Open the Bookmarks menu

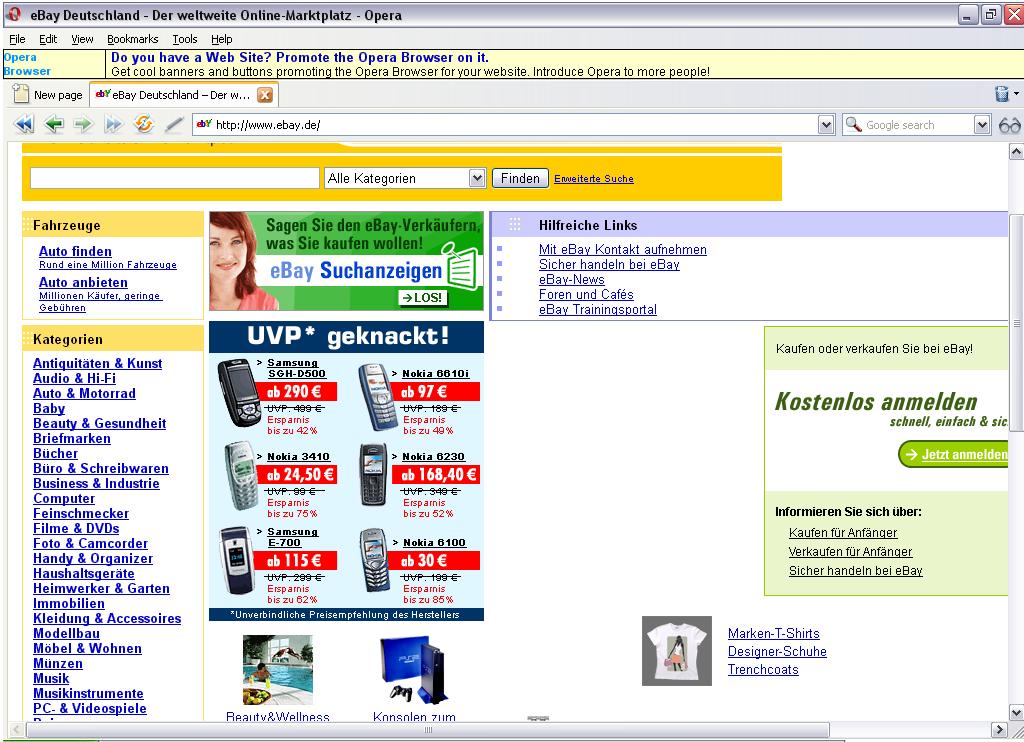coord(132,39)
